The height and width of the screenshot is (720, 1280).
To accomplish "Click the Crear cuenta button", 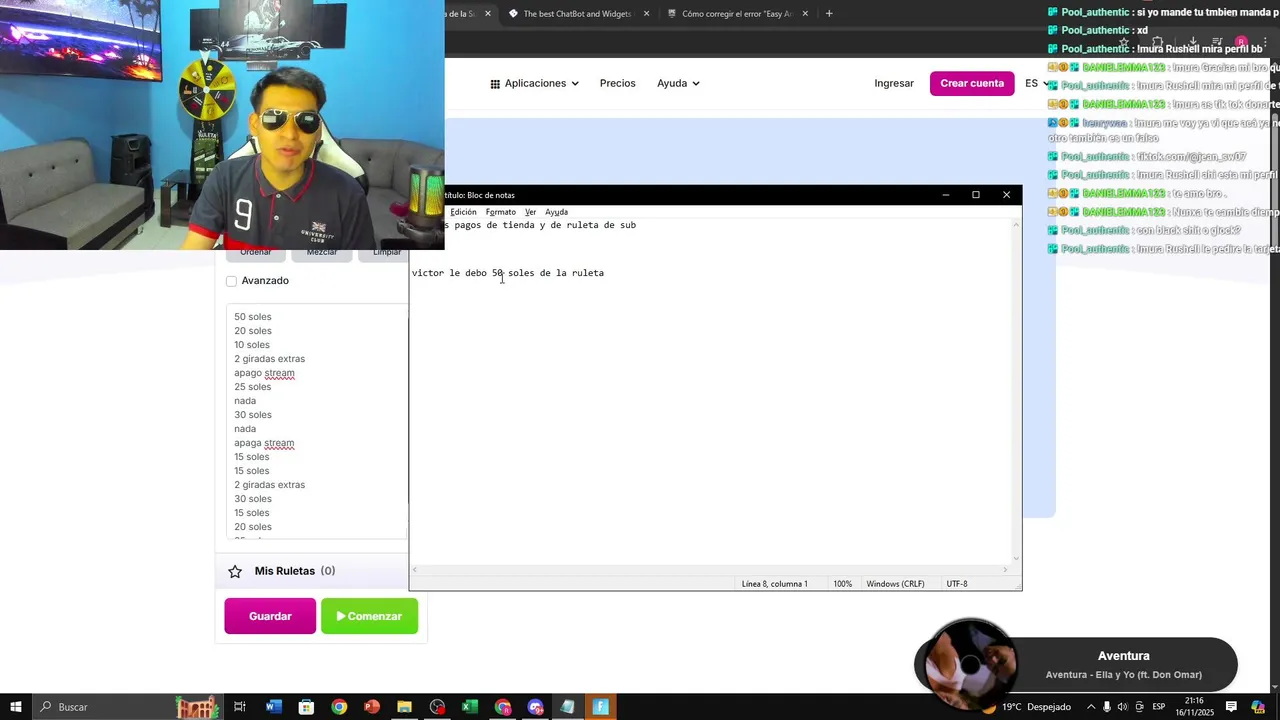I will point(972,83).
